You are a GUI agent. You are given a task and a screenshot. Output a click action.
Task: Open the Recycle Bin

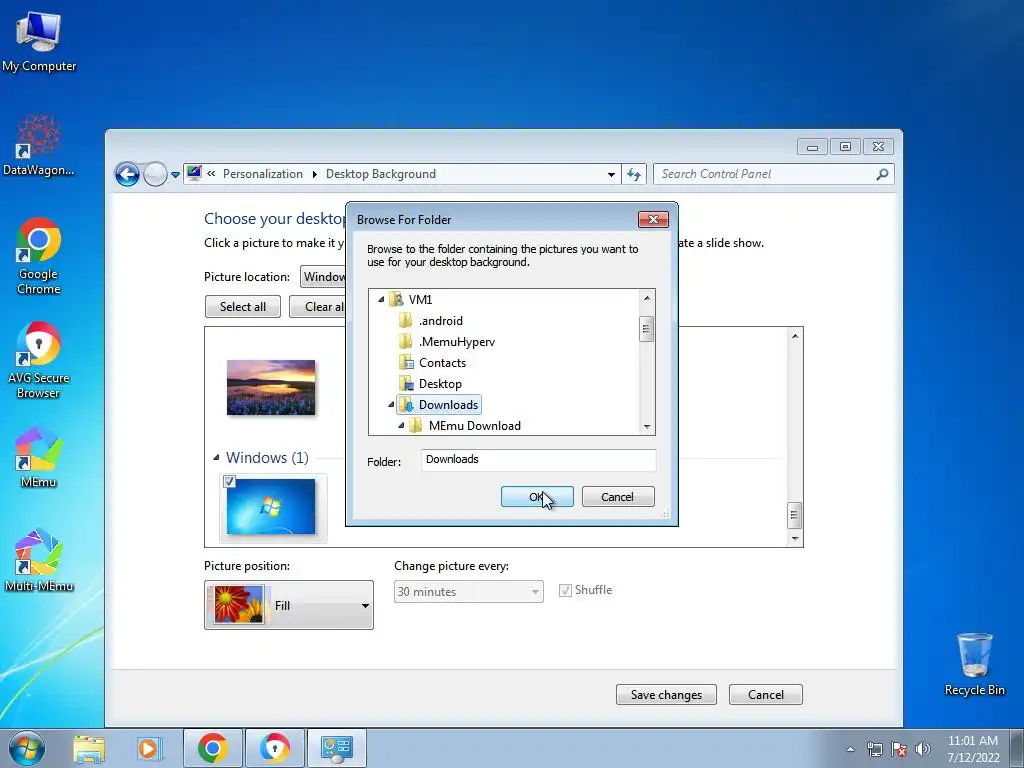(974, 664)
